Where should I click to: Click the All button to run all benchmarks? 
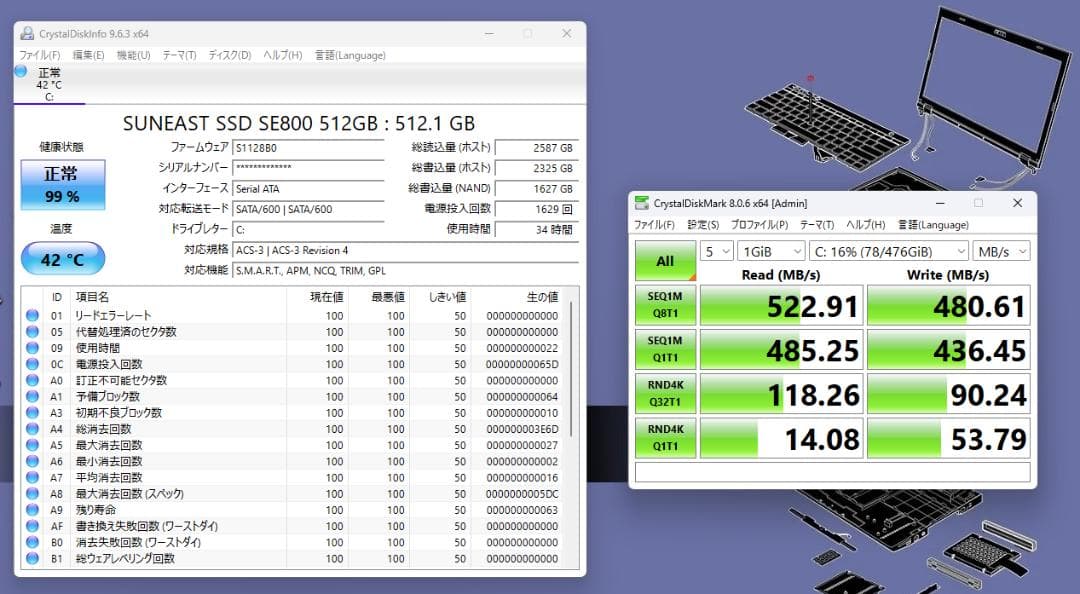tap(665, 260)
